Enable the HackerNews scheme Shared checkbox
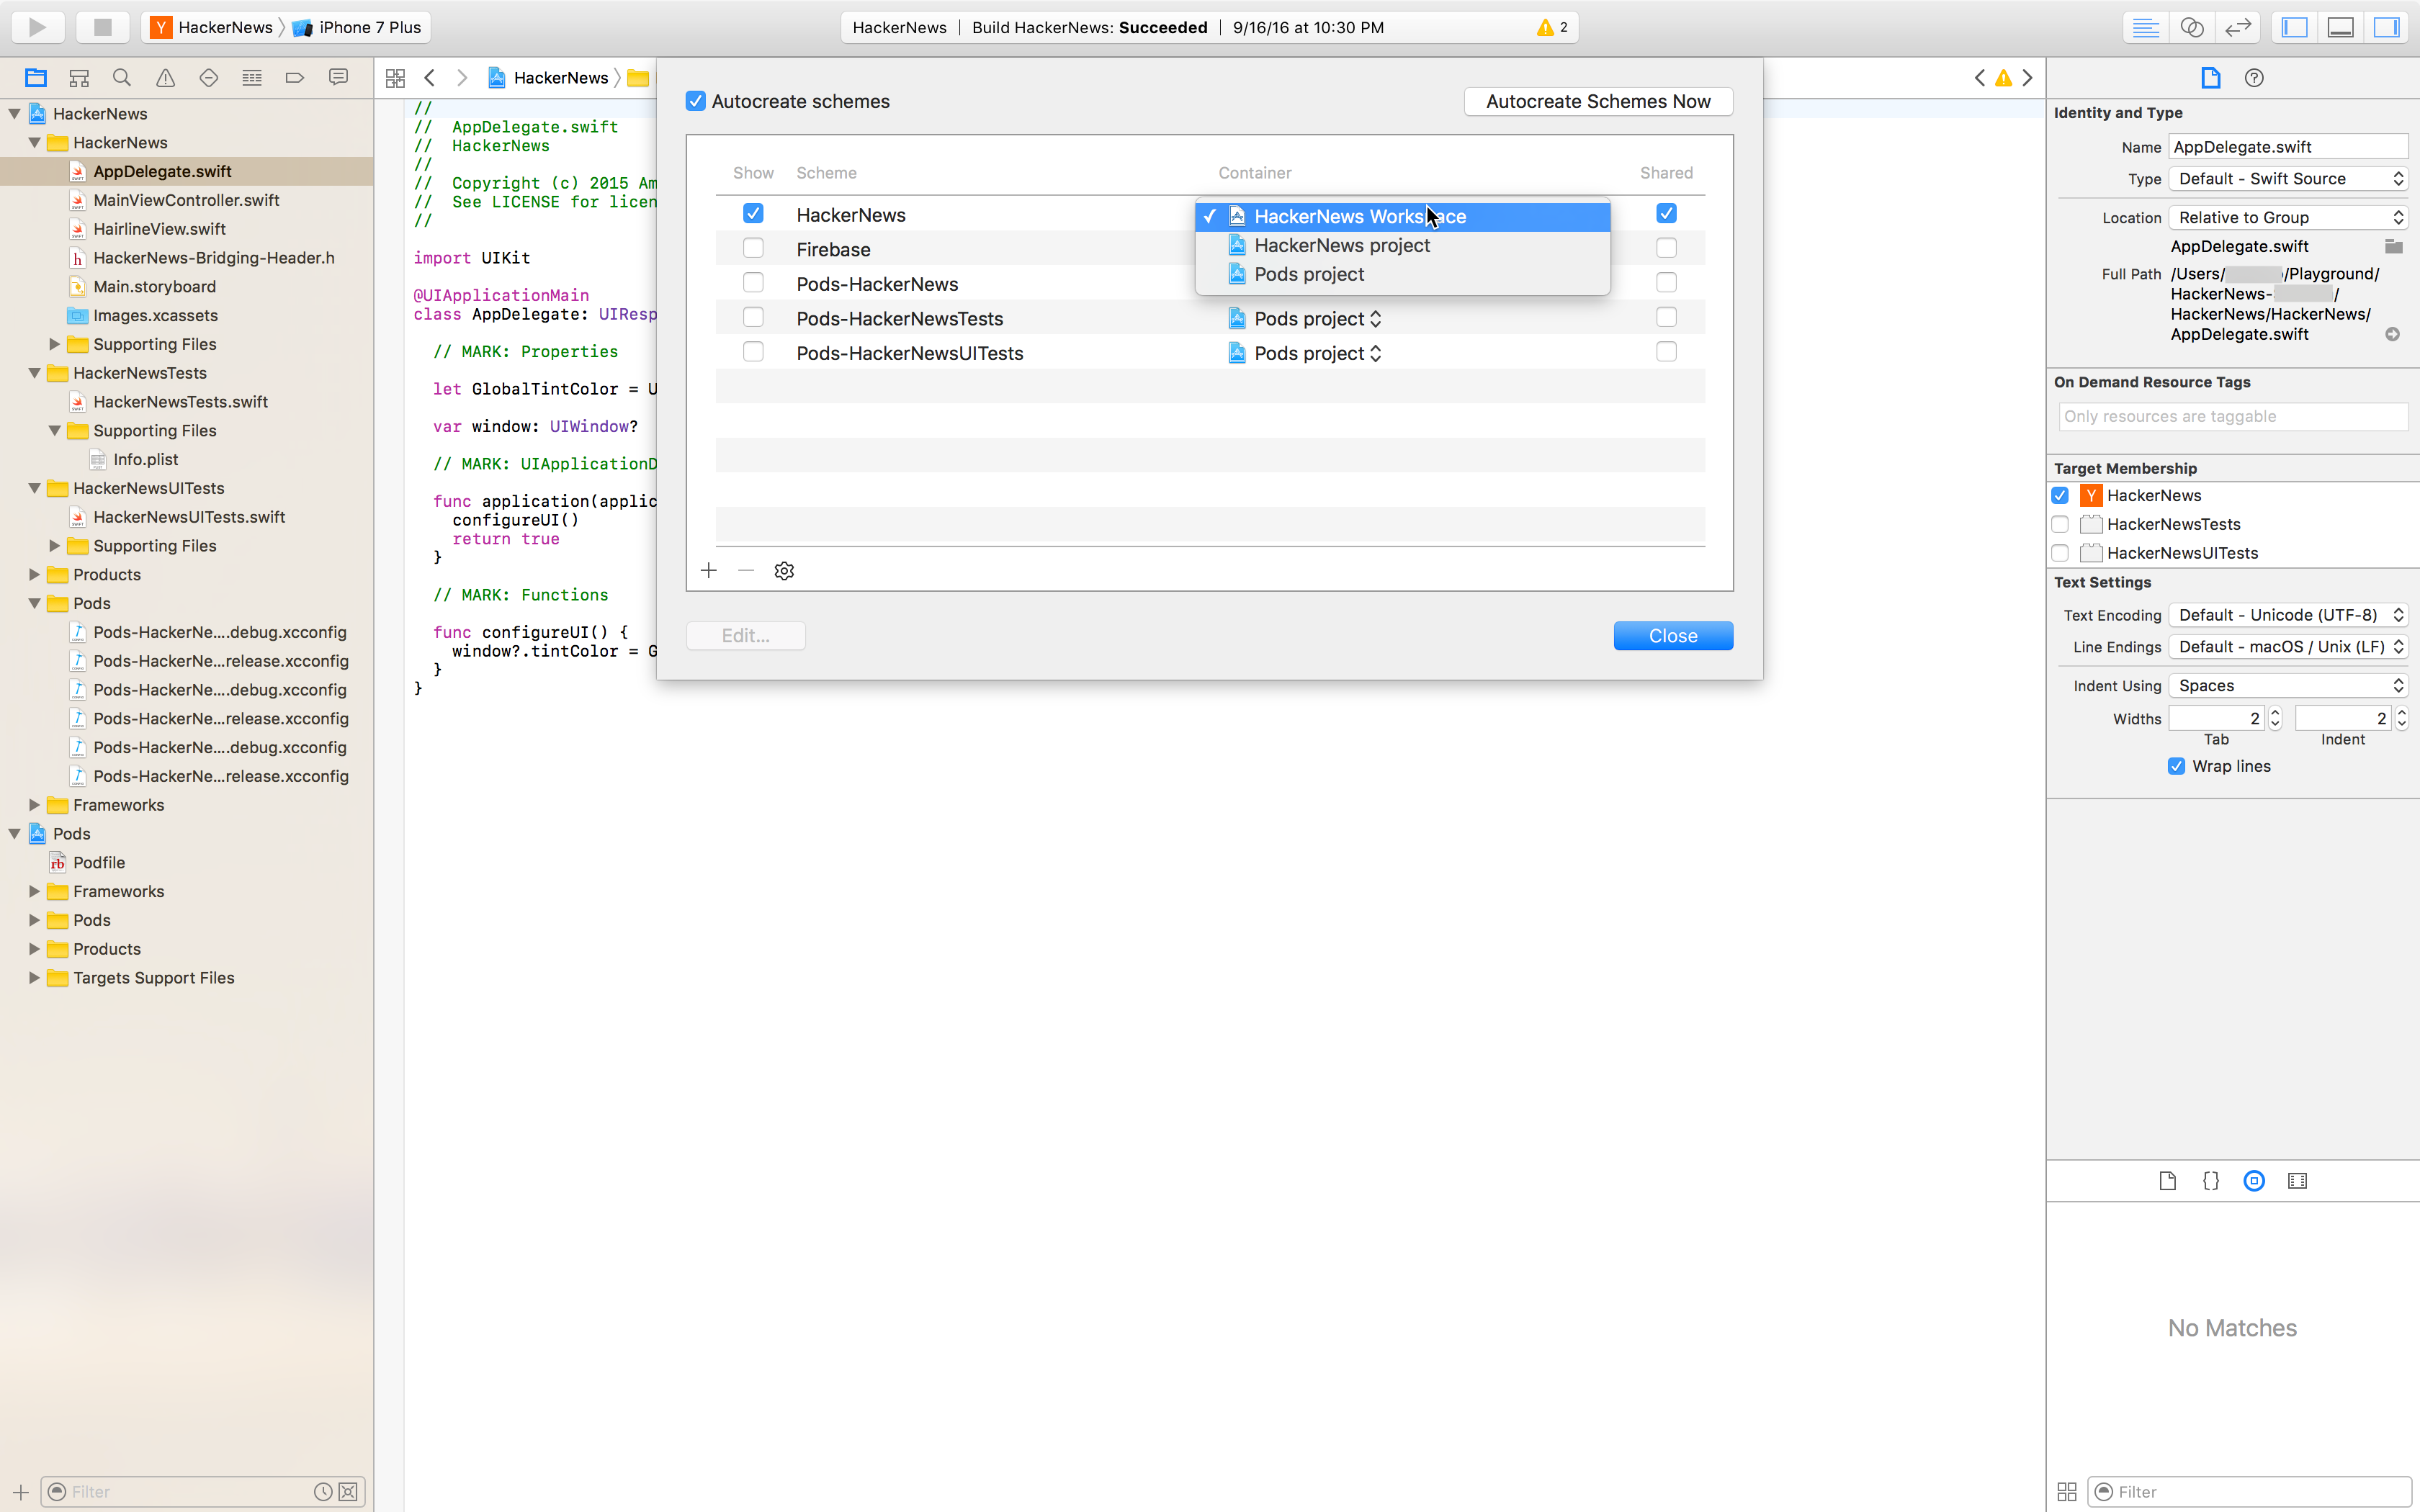The image size is (2420, 1512). 1666,212
